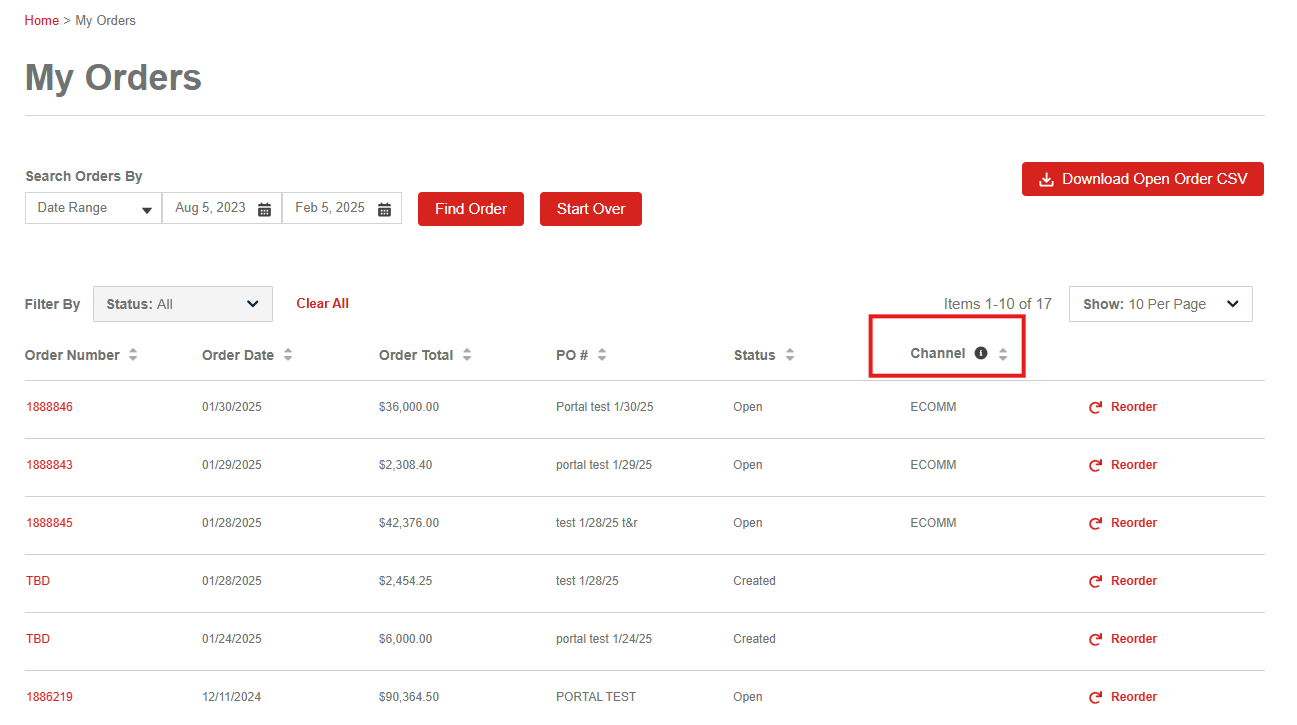Open the Date Range search dropdown
Viewport: 1297px width, 725px height.
point(94,208)
